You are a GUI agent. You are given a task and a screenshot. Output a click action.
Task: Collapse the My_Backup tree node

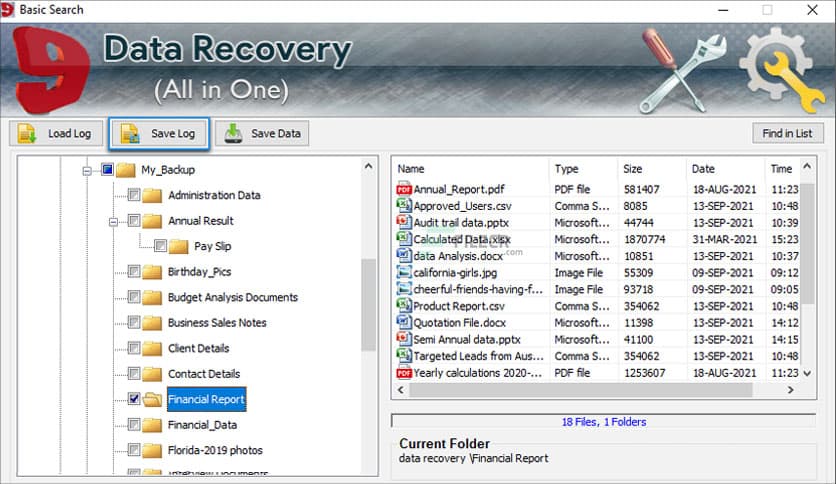[87, 171]
